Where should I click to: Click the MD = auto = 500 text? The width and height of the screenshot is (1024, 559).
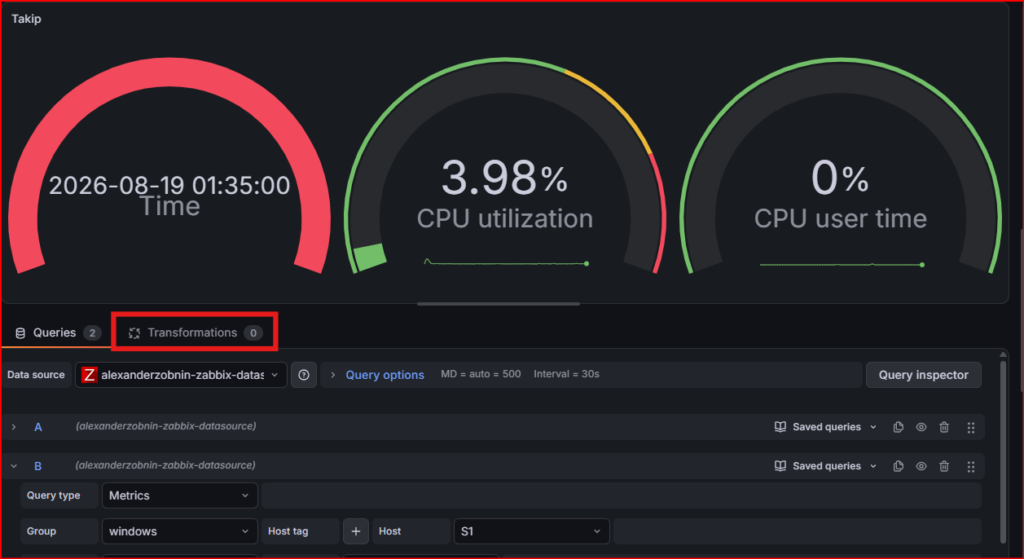click(481, 374)
